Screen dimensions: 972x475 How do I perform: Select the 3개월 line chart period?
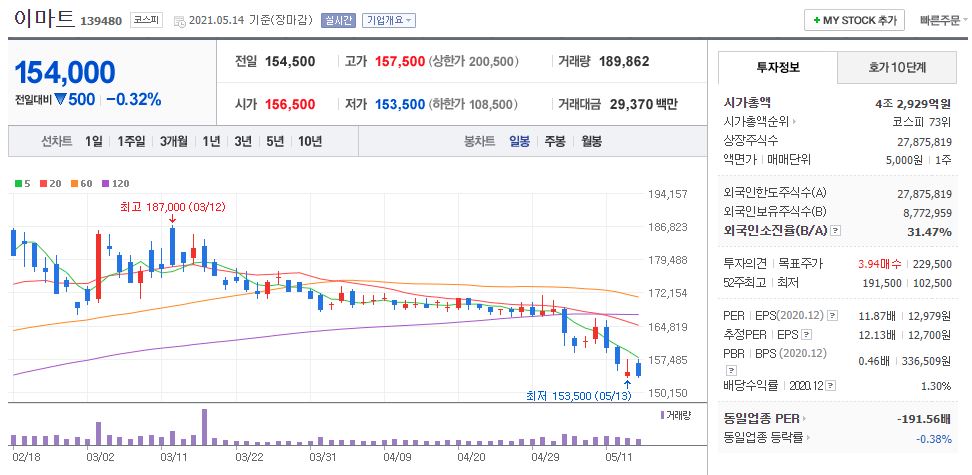[174, 141]
